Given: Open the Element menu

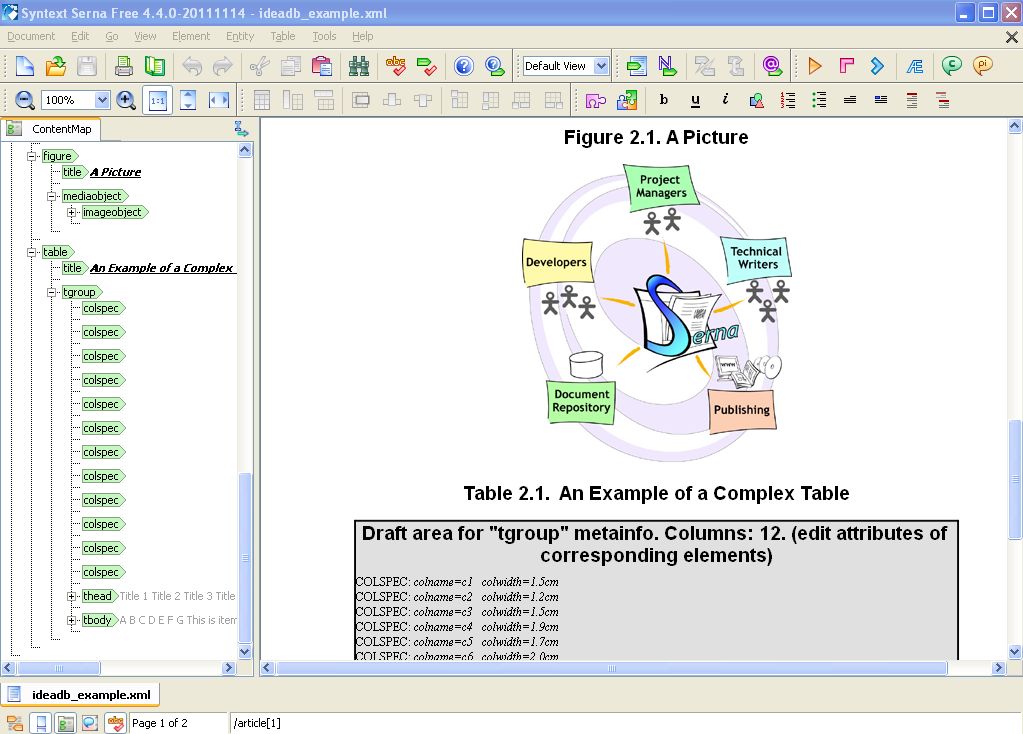Looking at the screenshot, I should point(191,36).
